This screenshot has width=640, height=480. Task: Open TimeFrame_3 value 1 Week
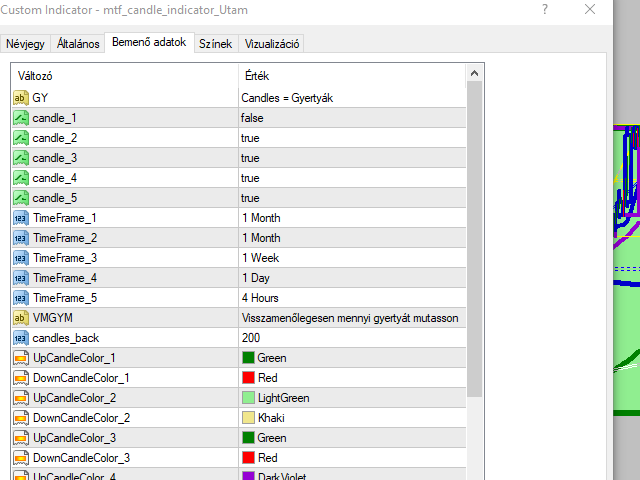click(260, 258)
